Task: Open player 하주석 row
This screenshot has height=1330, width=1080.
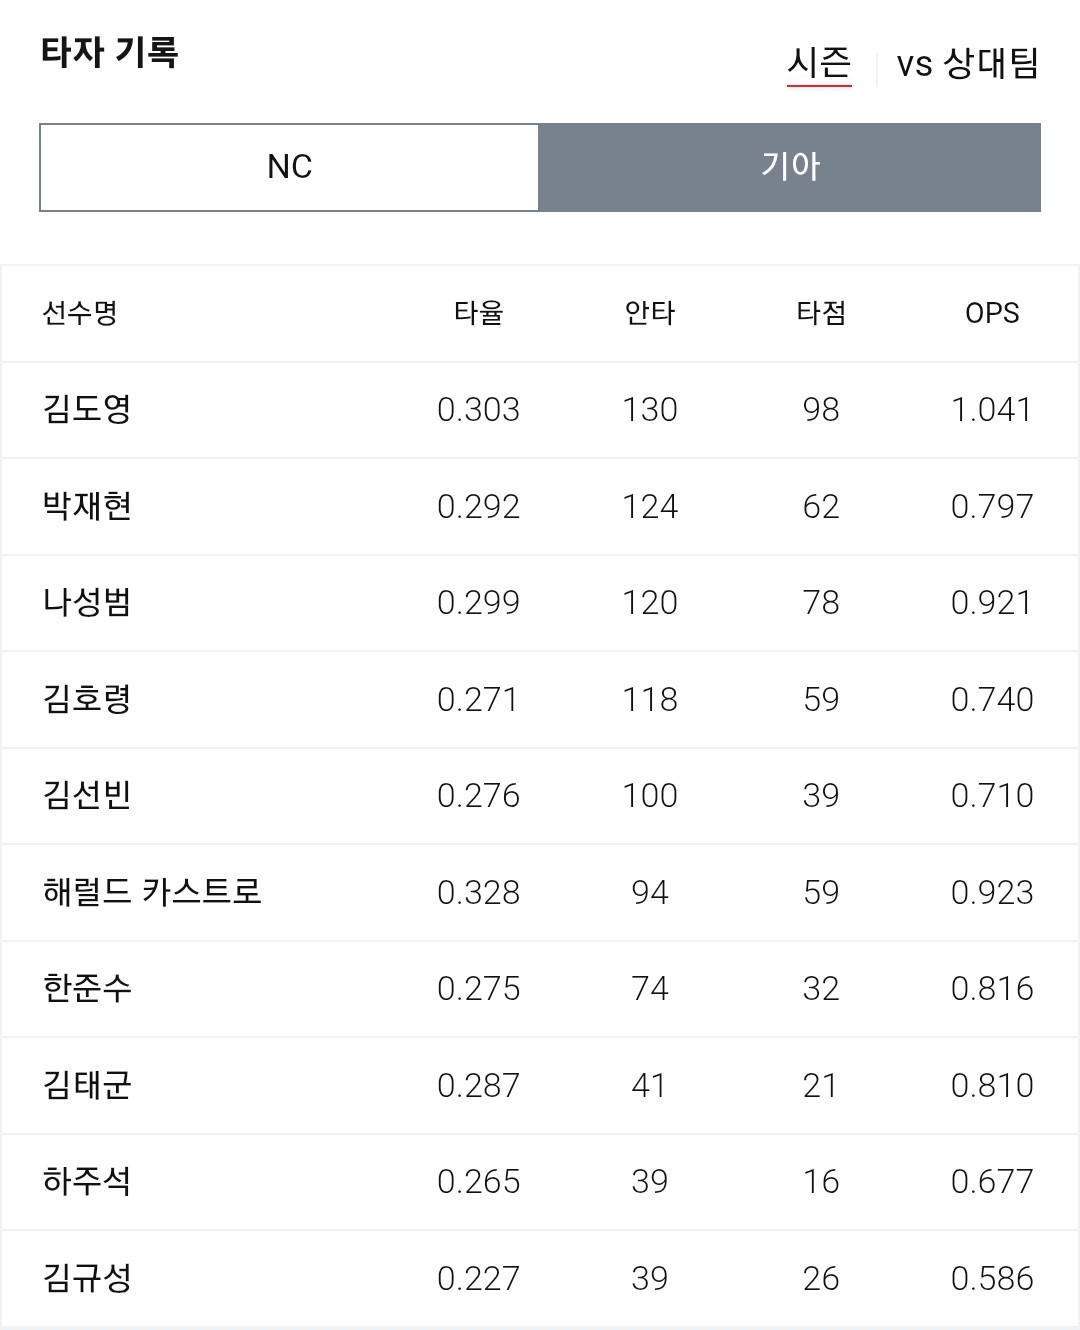Action: pos(540,1182)
